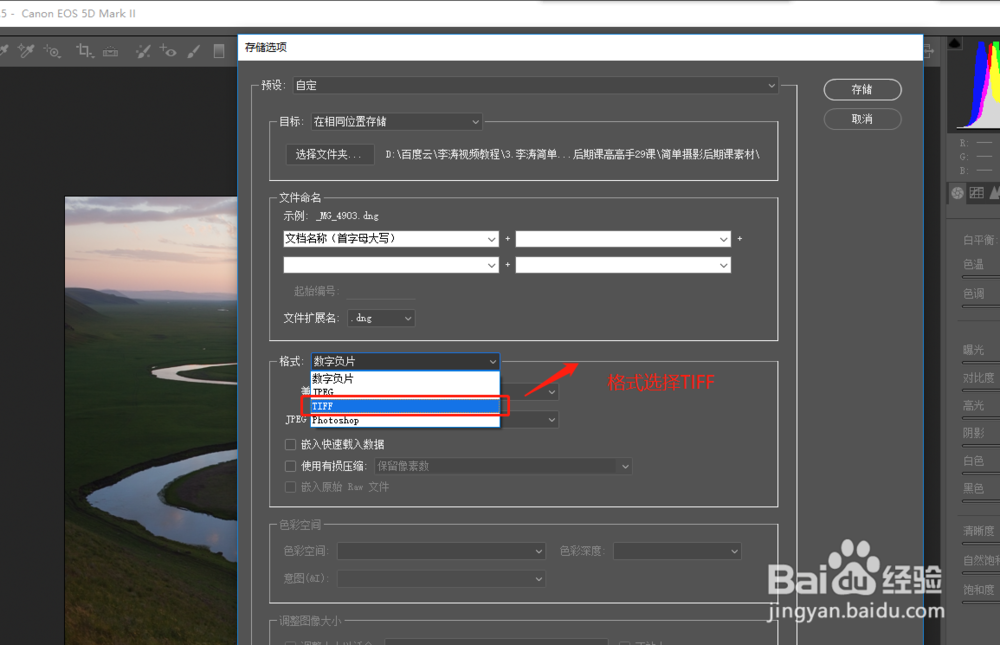Toggle full screen mode icon
Screen dimensions: 1000x645
[x=929, y=51]
